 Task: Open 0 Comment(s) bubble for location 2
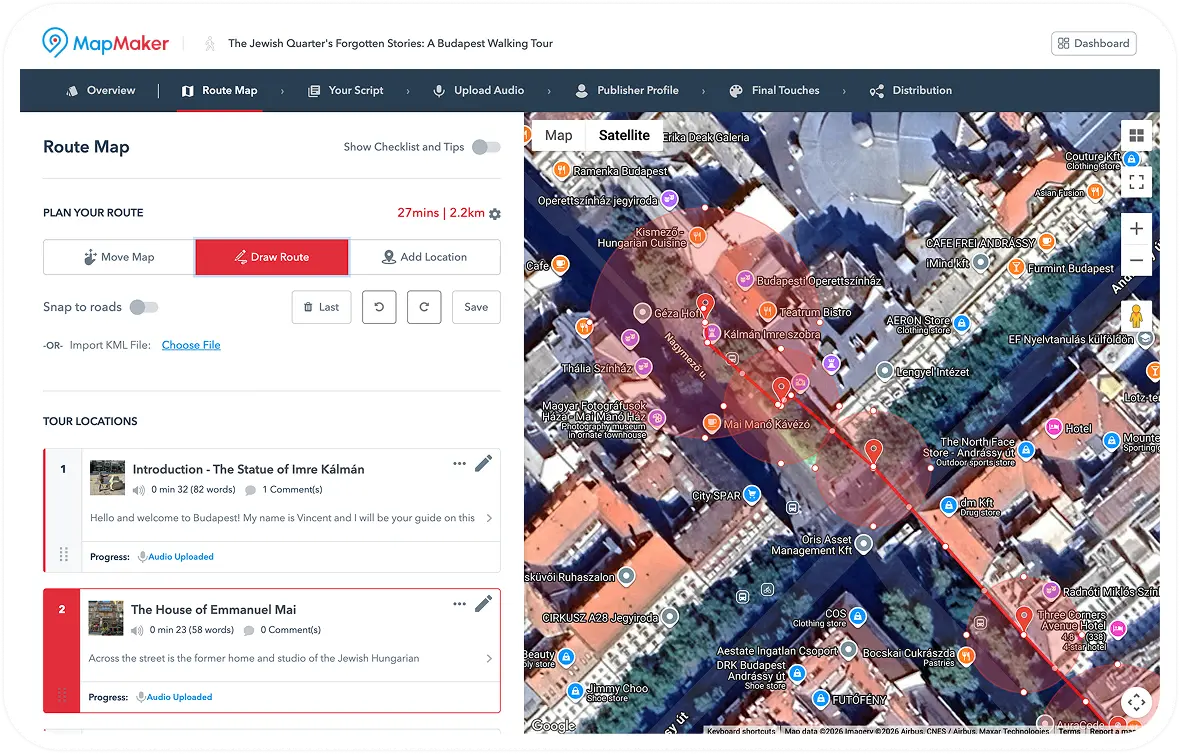(x=249, y=631)
